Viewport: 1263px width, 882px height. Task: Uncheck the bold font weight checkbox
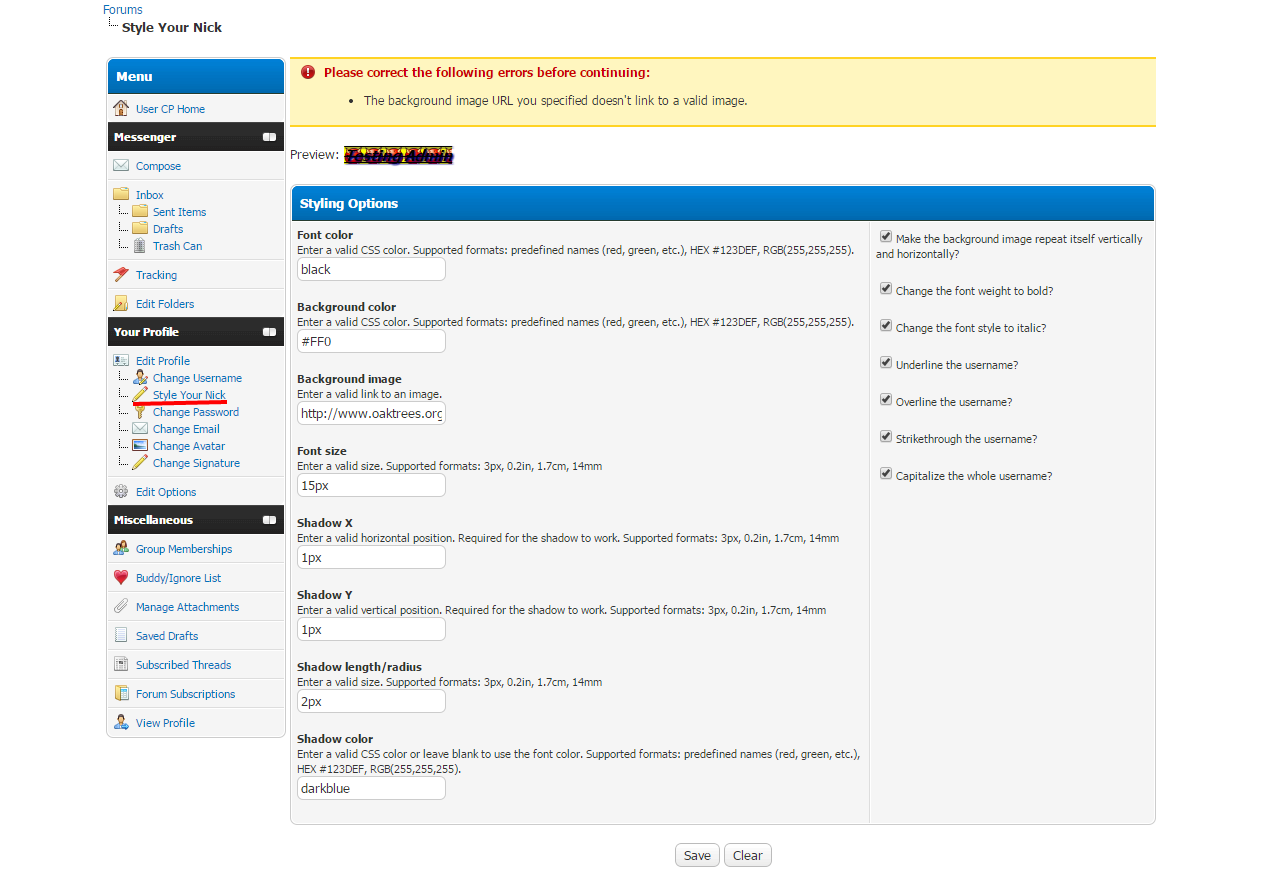886,289
